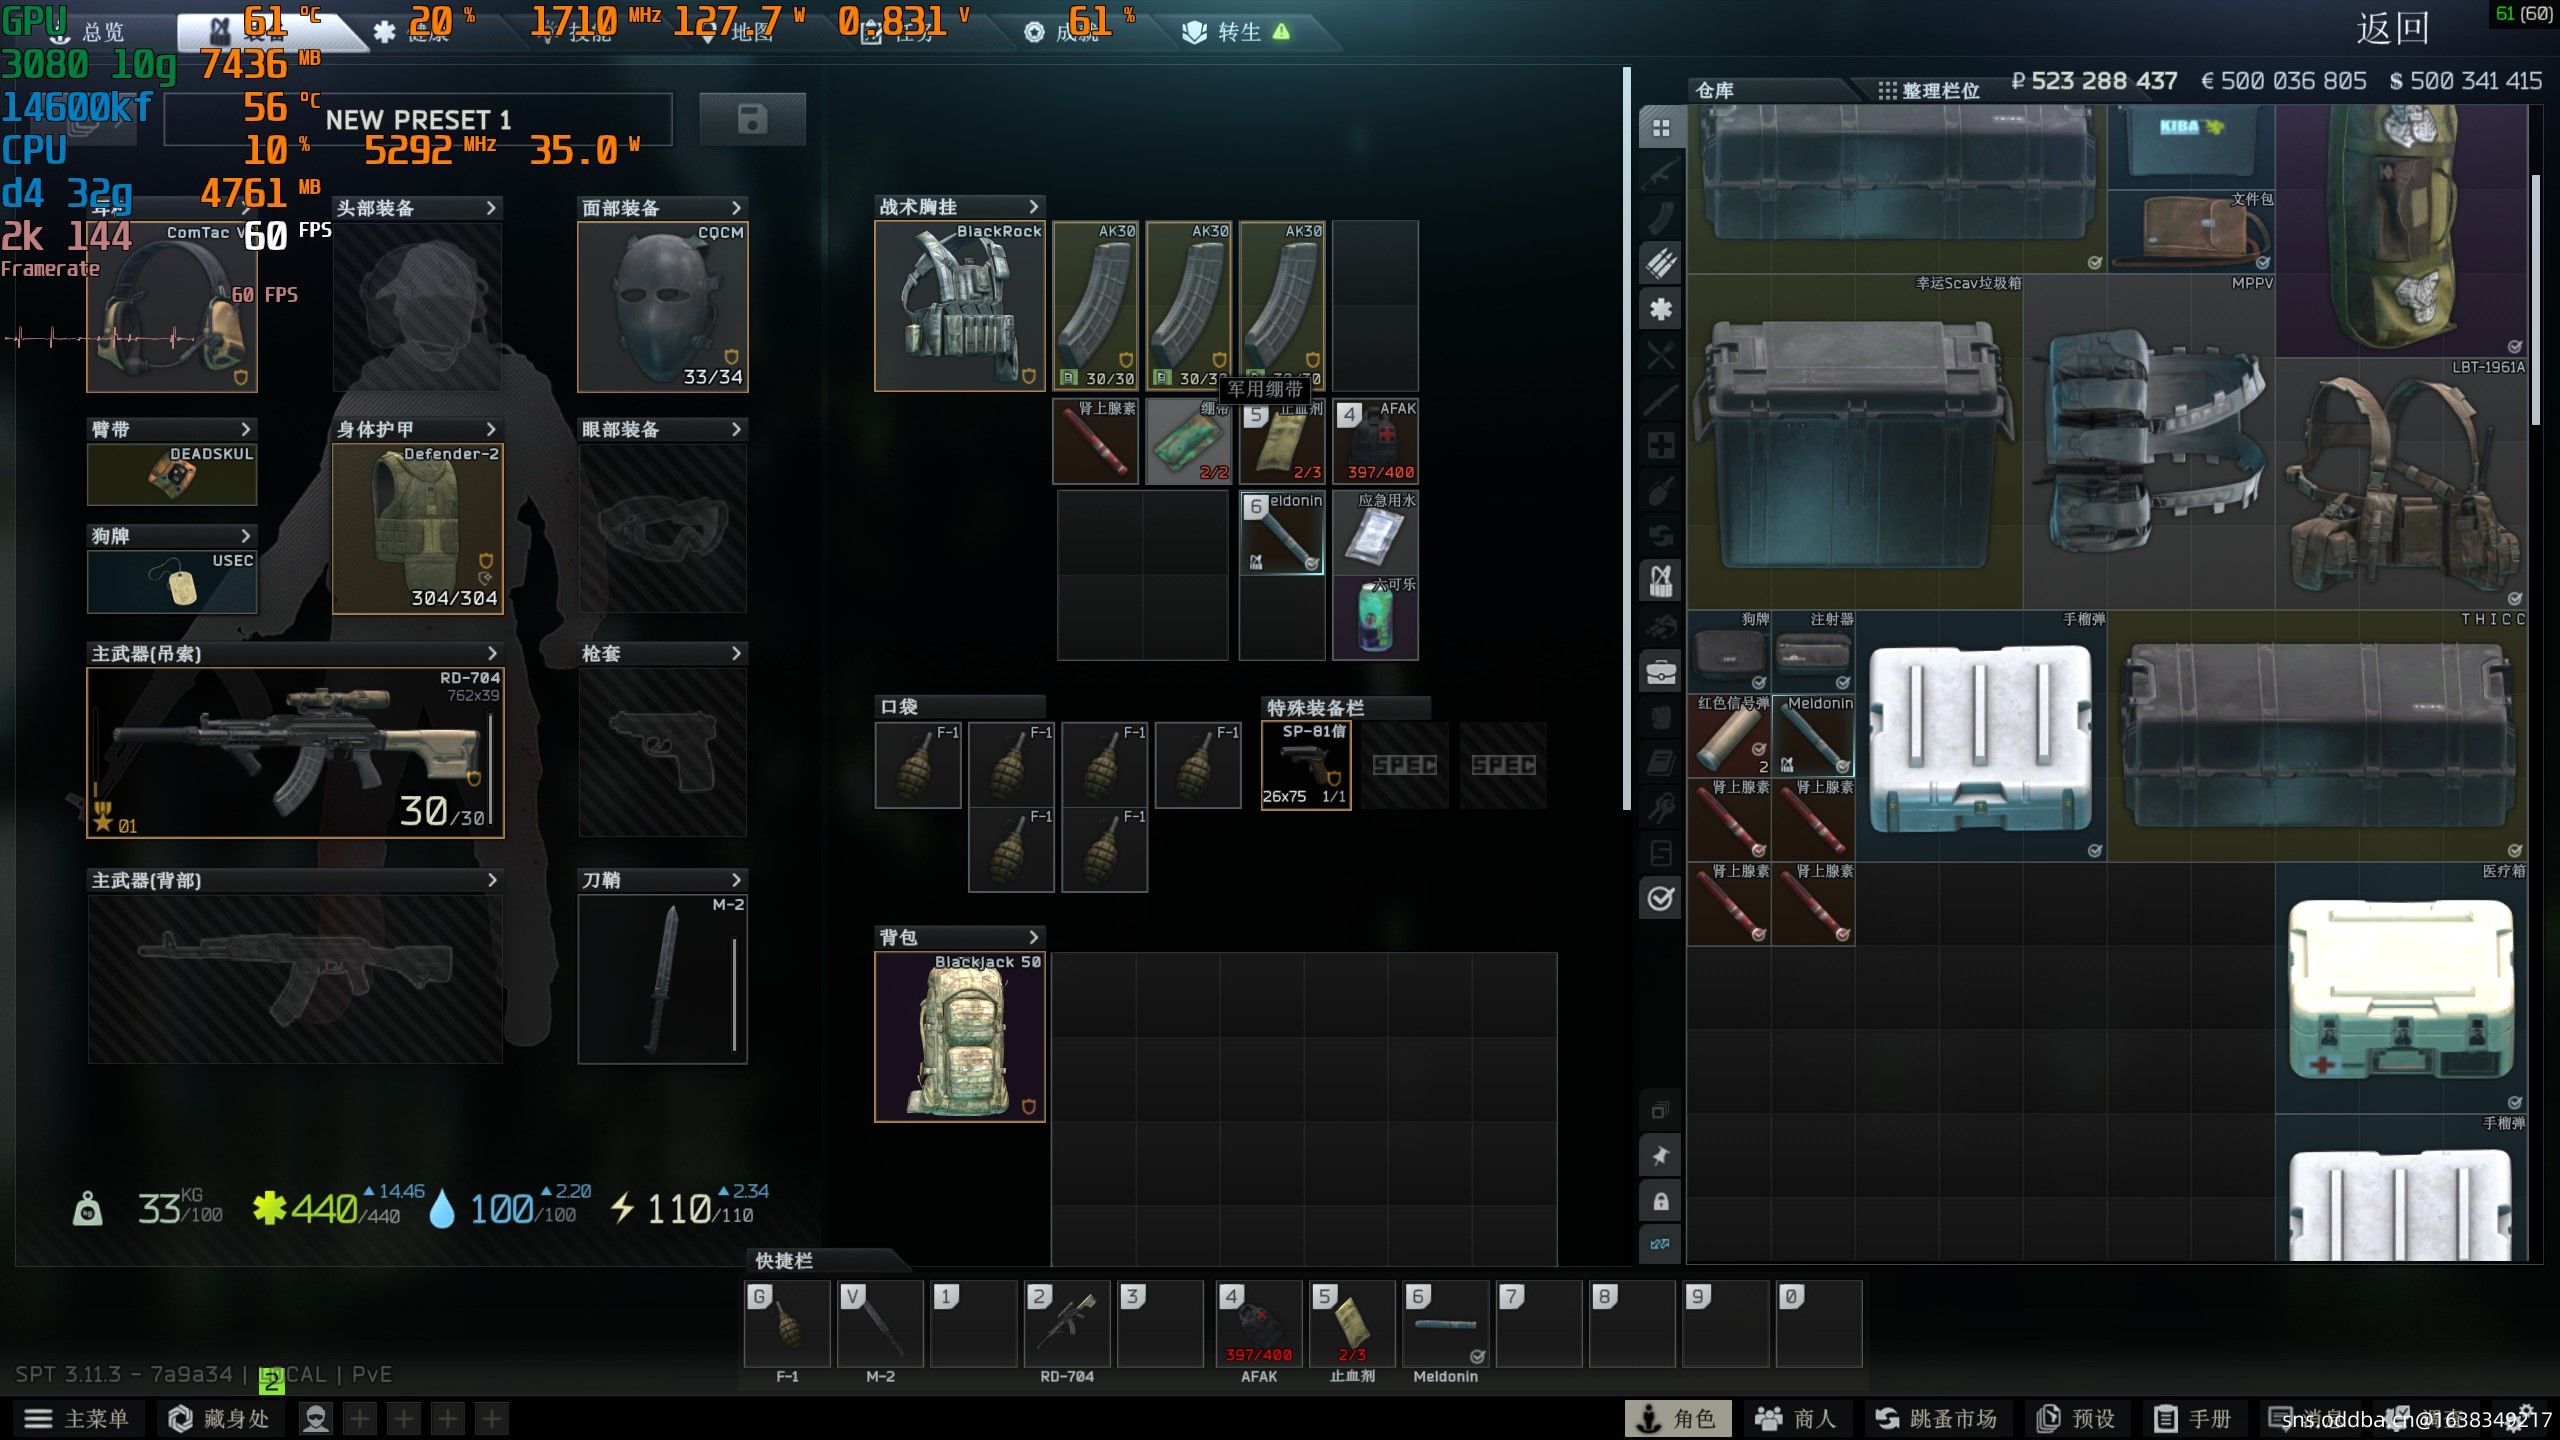Go to 藏身处 hideout button
2560x1440 pixels.
pos(219,1418)
